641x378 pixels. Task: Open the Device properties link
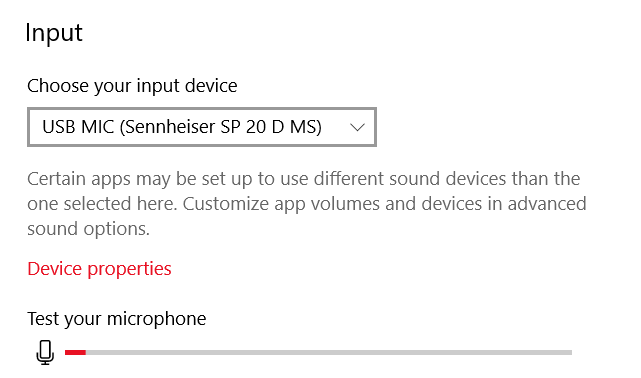[99, 269]
